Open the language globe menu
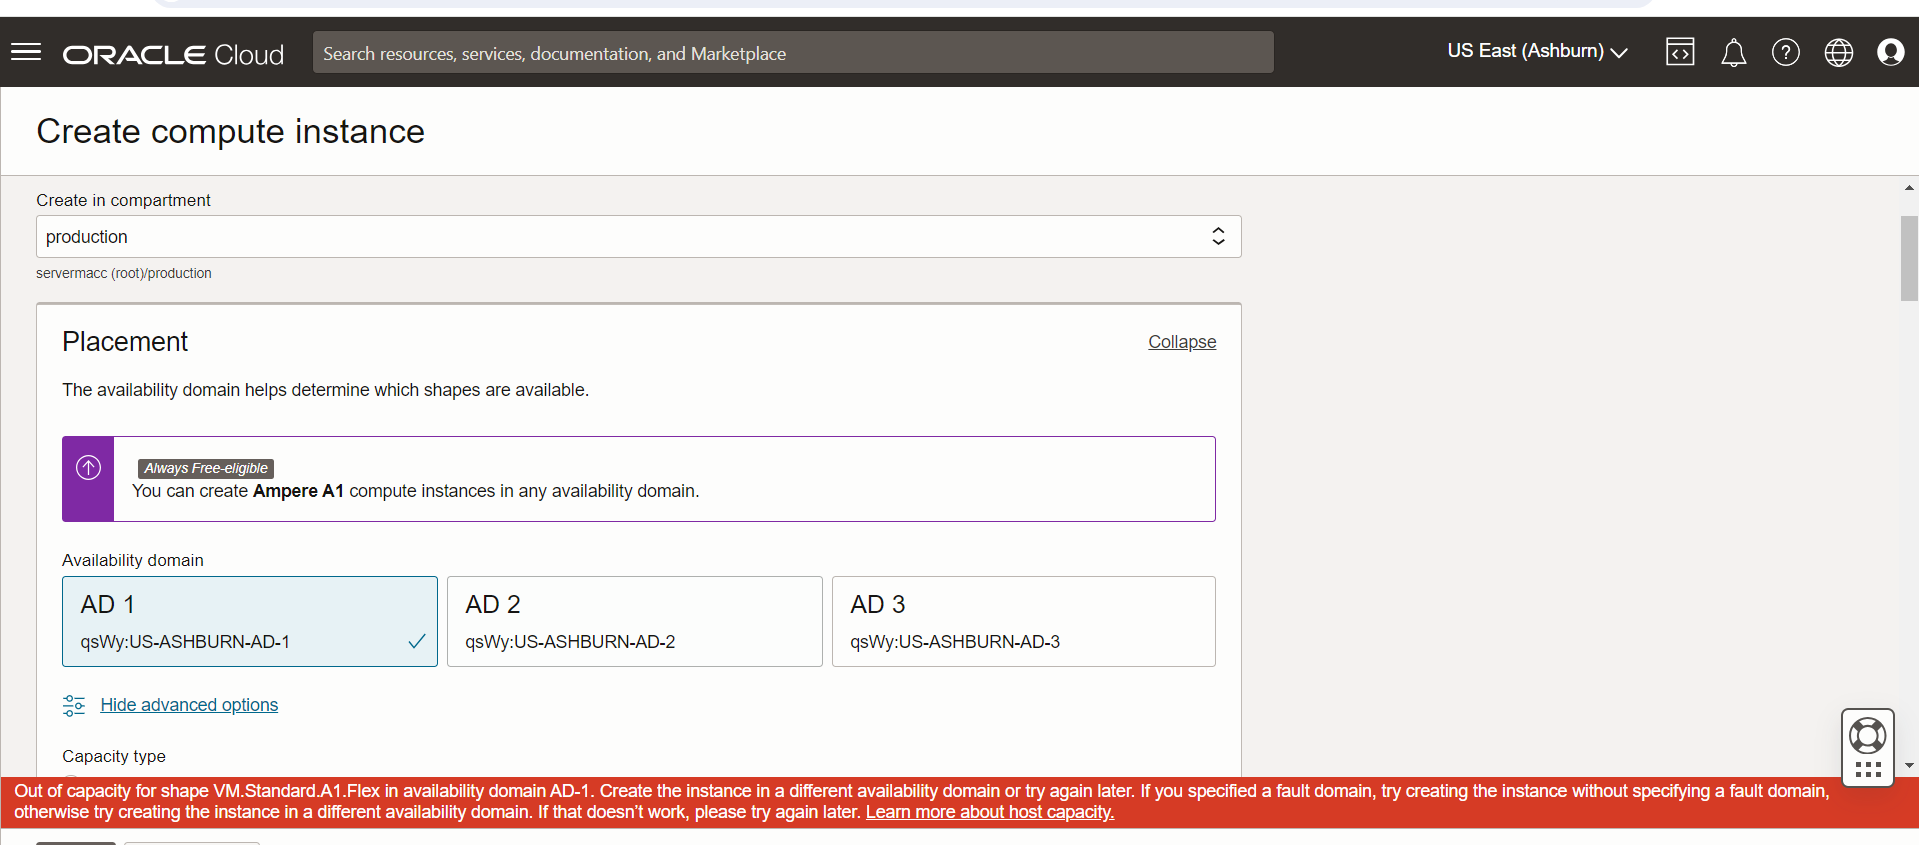 tap(1839, 52)
